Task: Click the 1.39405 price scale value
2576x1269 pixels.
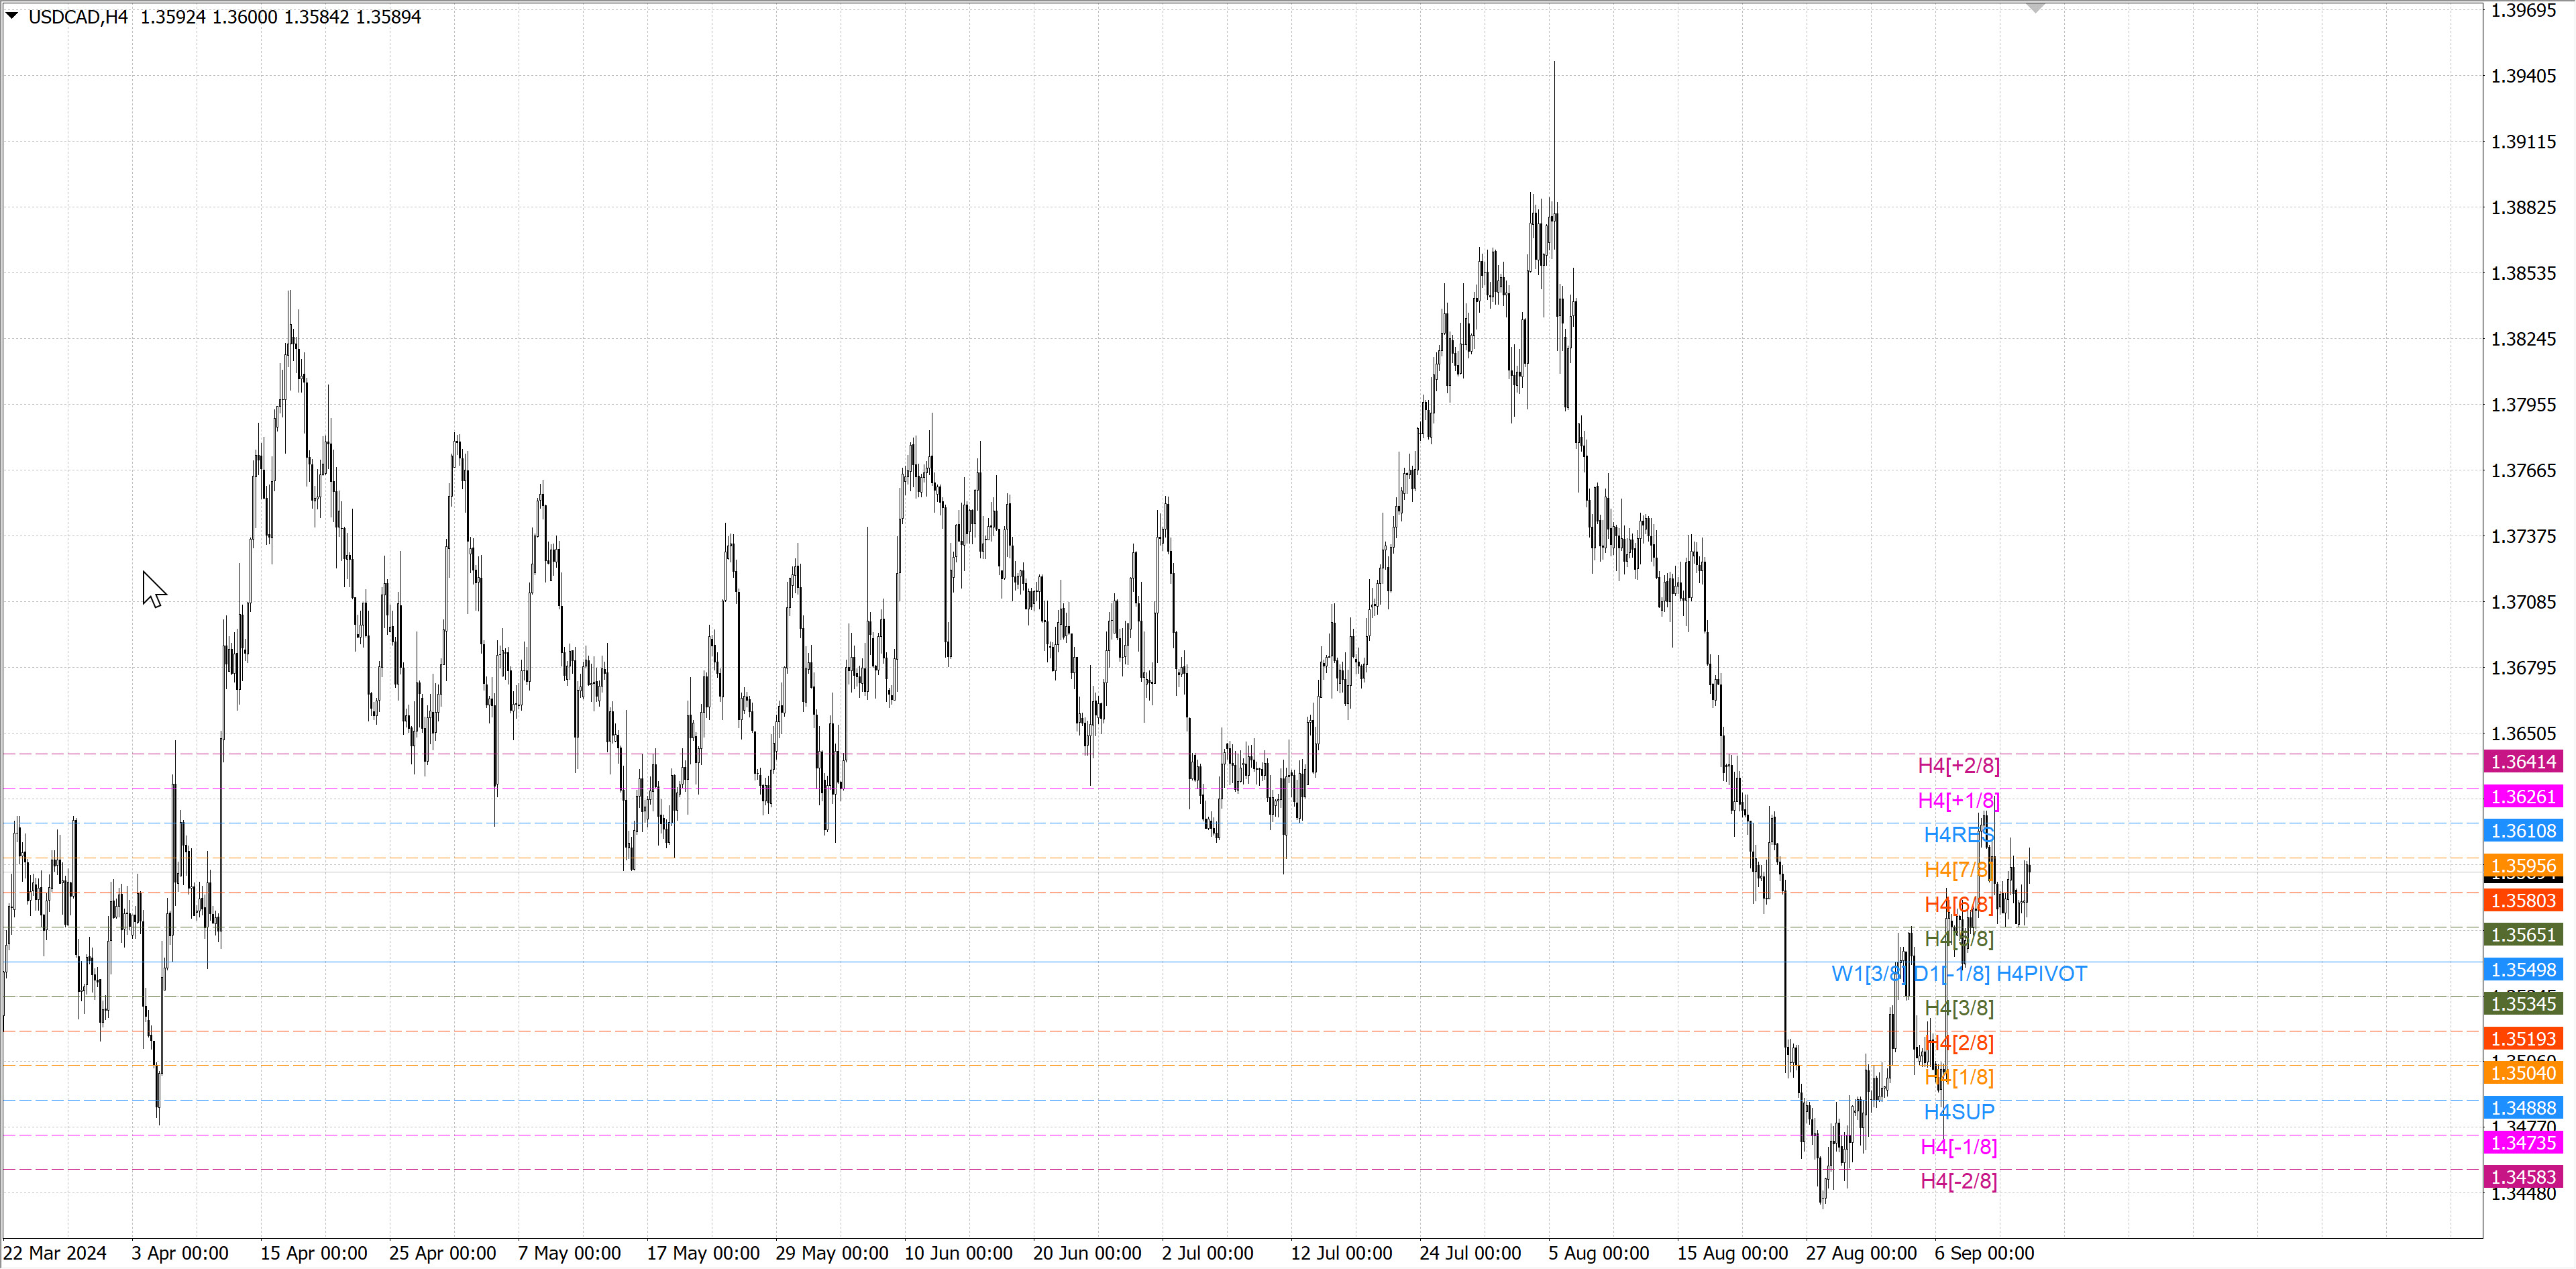Action: click(x=2522, y=76)
